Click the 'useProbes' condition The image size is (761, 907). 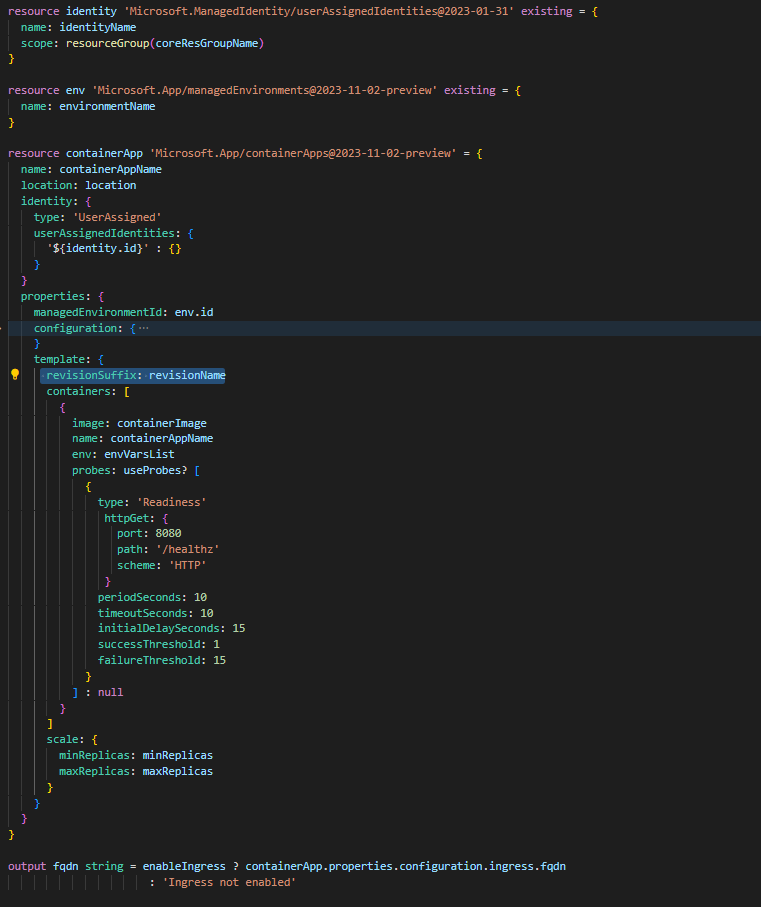[152, 471]
